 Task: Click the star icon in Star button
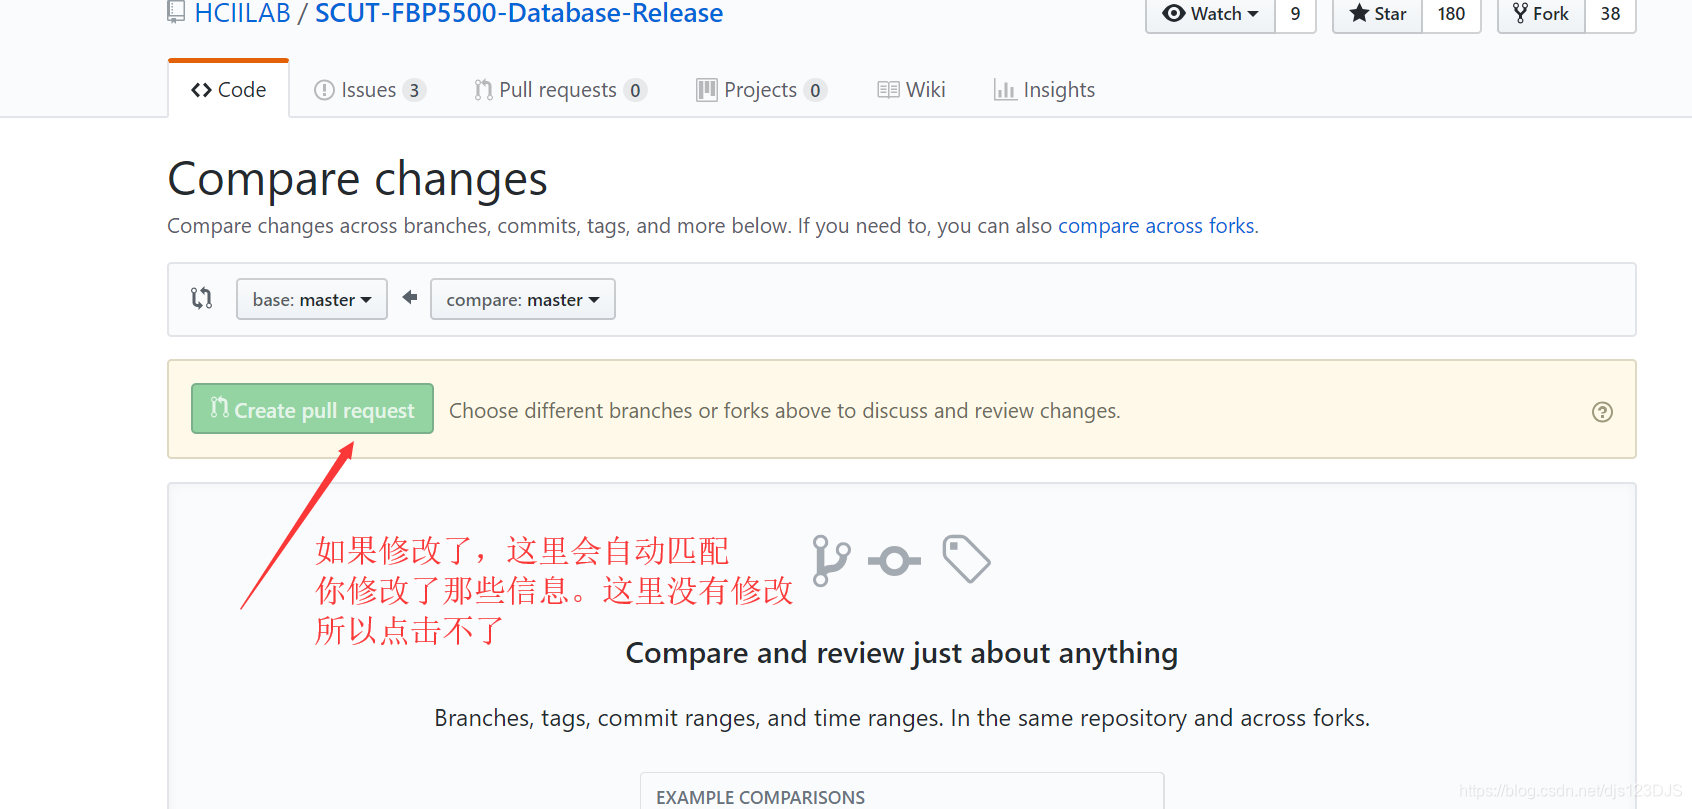[1359, 13]
